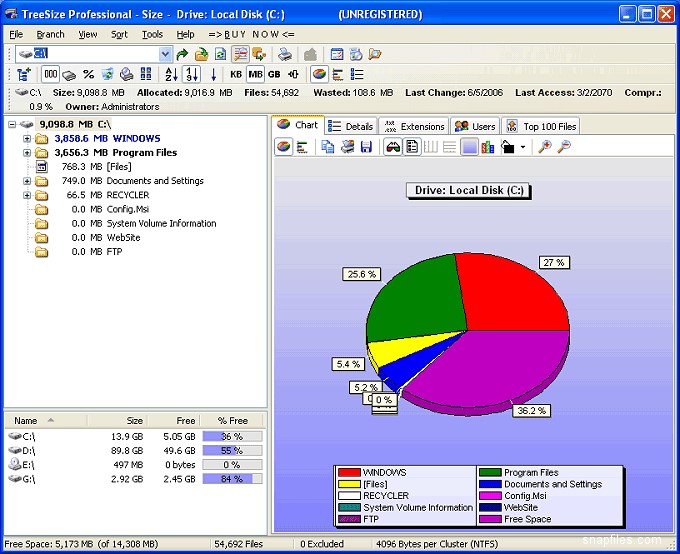The image size is (680, 554).
Task: Click the zoom in magnifier on the chart toolbar
Action: tap(544, 147)
